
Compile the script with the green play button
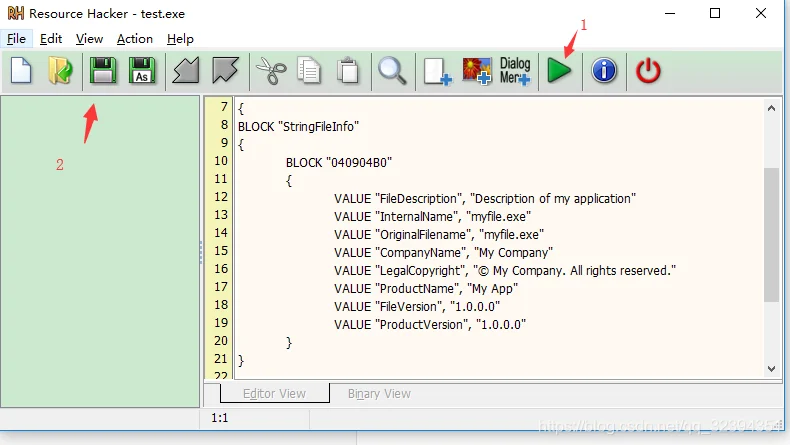coord(559,71)
